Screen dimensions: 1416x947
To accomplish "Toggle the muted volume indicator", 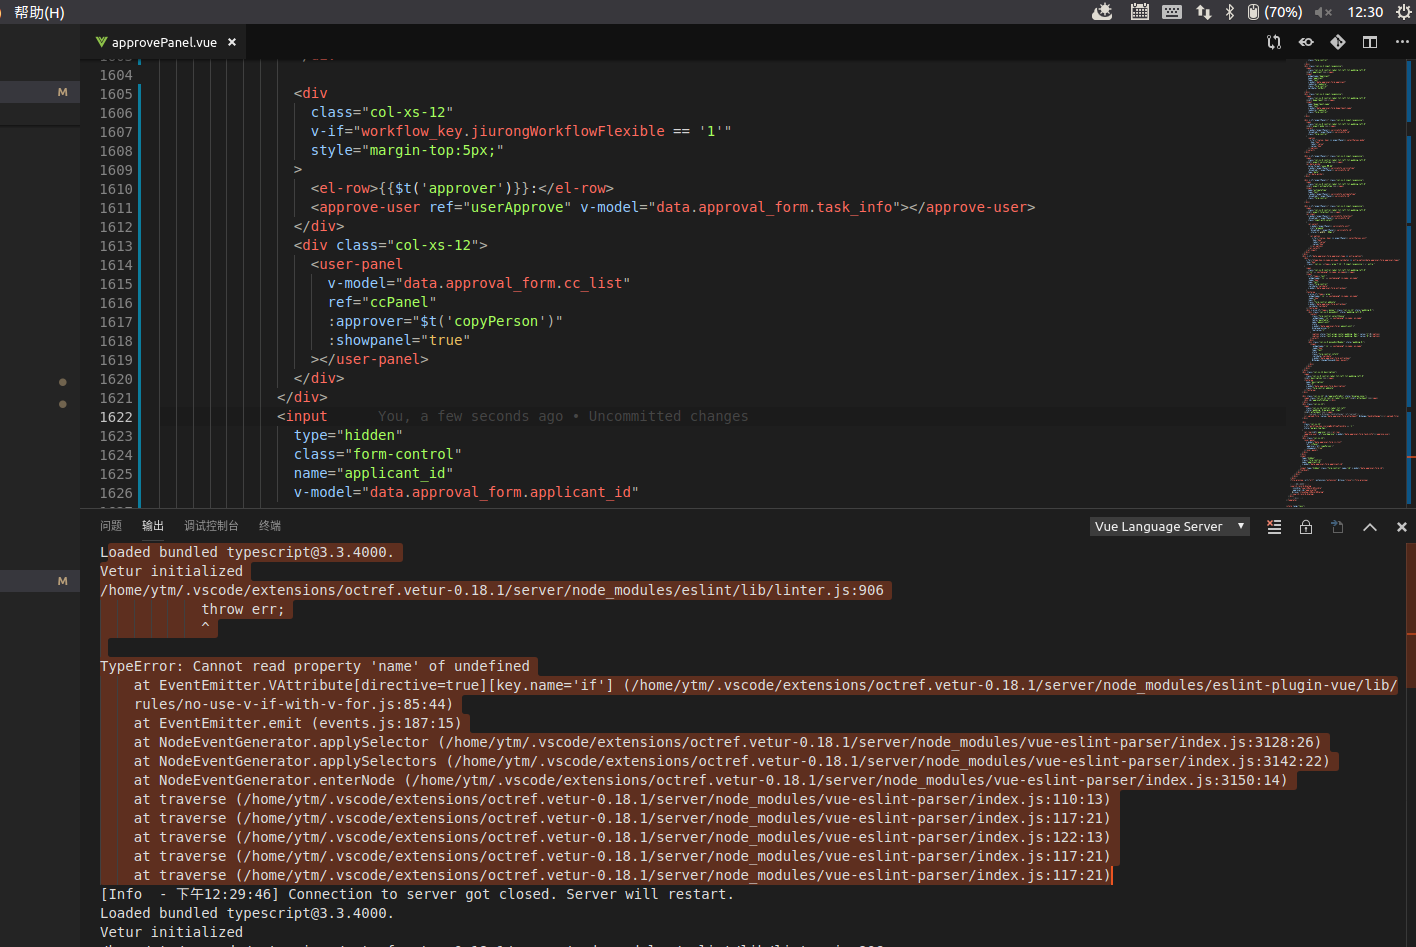I will 1323,12.
